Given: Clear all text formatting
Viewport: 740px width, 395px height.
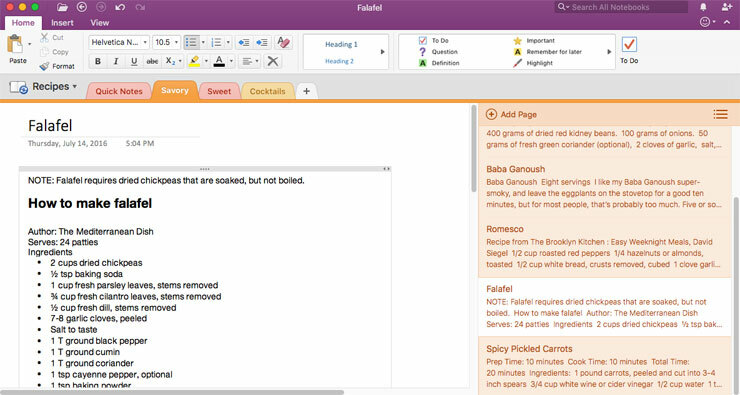Looking at the screenshot, I should 283,42.
